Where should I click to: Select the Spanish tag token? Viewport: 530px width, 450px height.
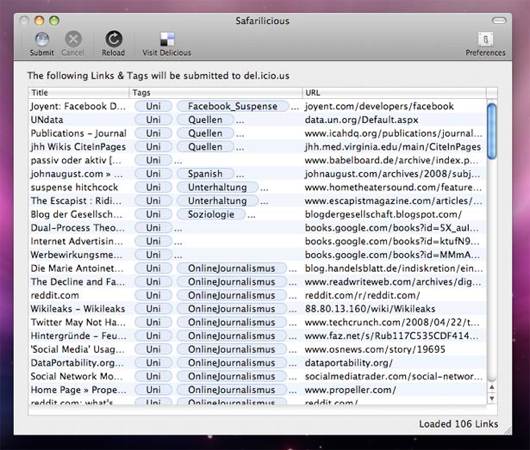coord(205,174)
